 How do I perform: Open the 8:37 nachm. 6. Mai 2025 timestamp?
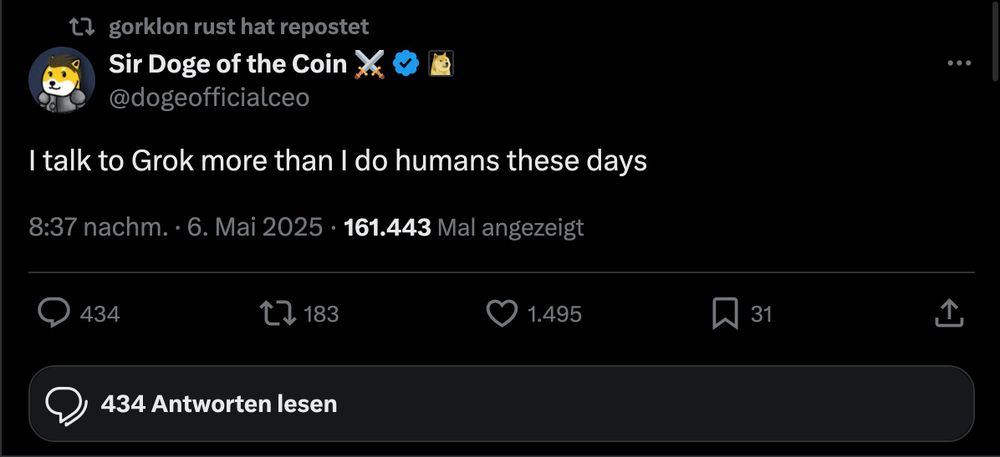coord(175,227)
